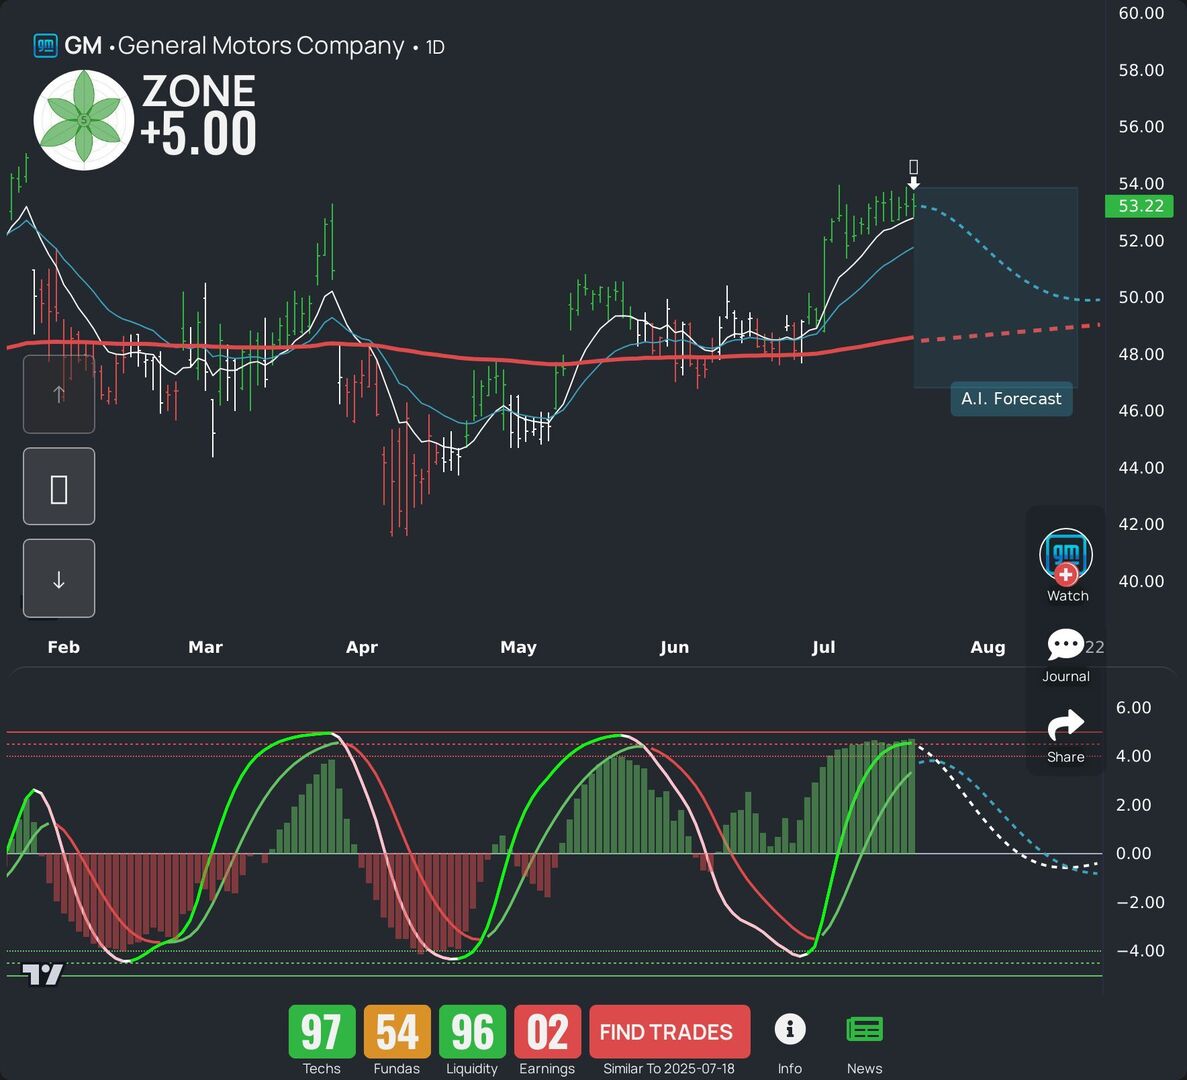The height and width of the screenshot is (1080, 1187).
Task: Click the GM logo icon beside the ticker
Action: pyautogui.click(x=45, y=46)
